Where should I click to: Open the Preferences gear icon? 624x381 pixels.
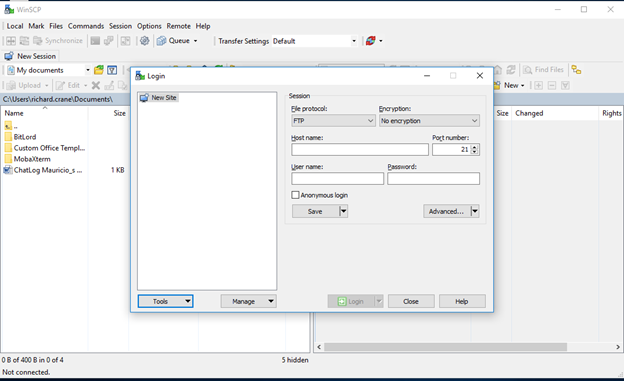[144, 41]
